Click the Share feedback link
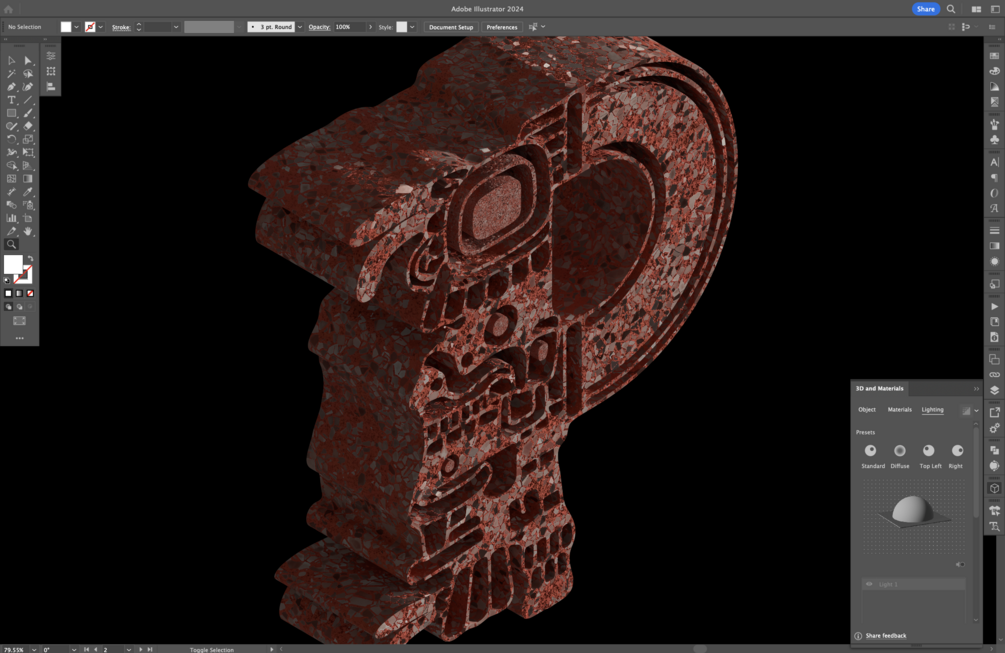The image size is (1005, 653). pos(886,636)
